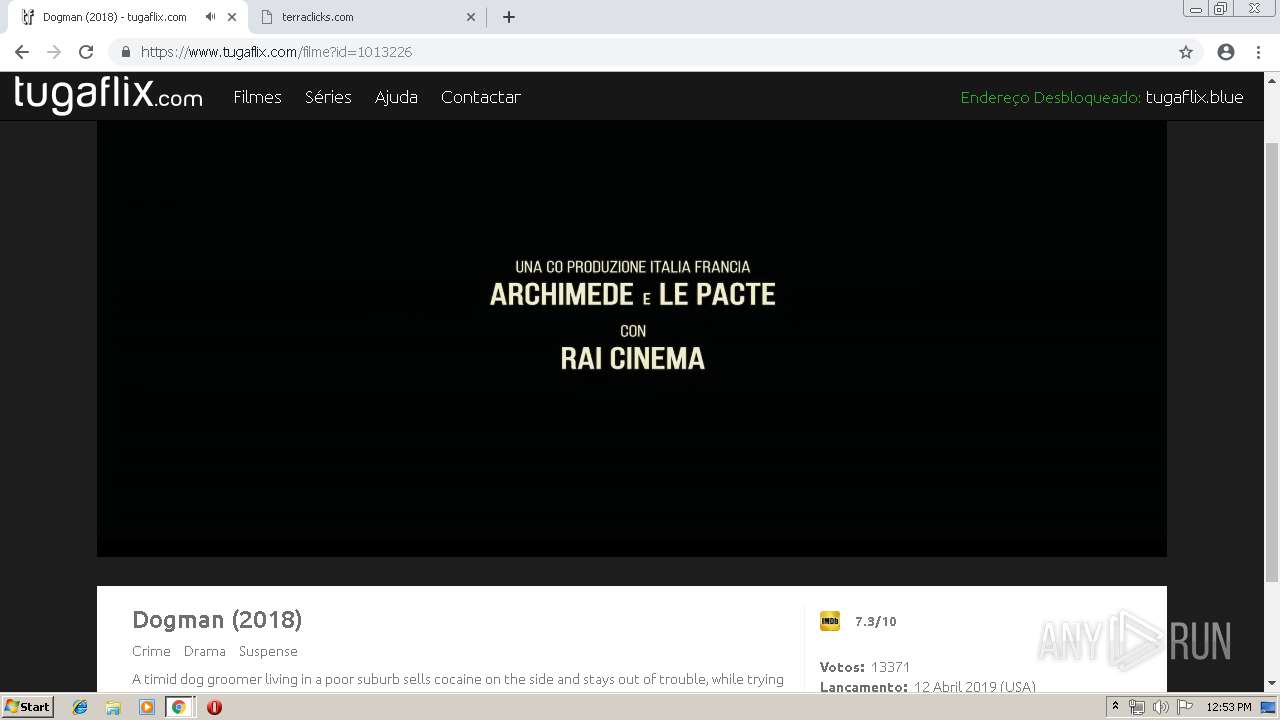This screenshot has width=1280, height=720.
Task: Switch to the terraclicks.com tab
Action: tap(366, 17)
